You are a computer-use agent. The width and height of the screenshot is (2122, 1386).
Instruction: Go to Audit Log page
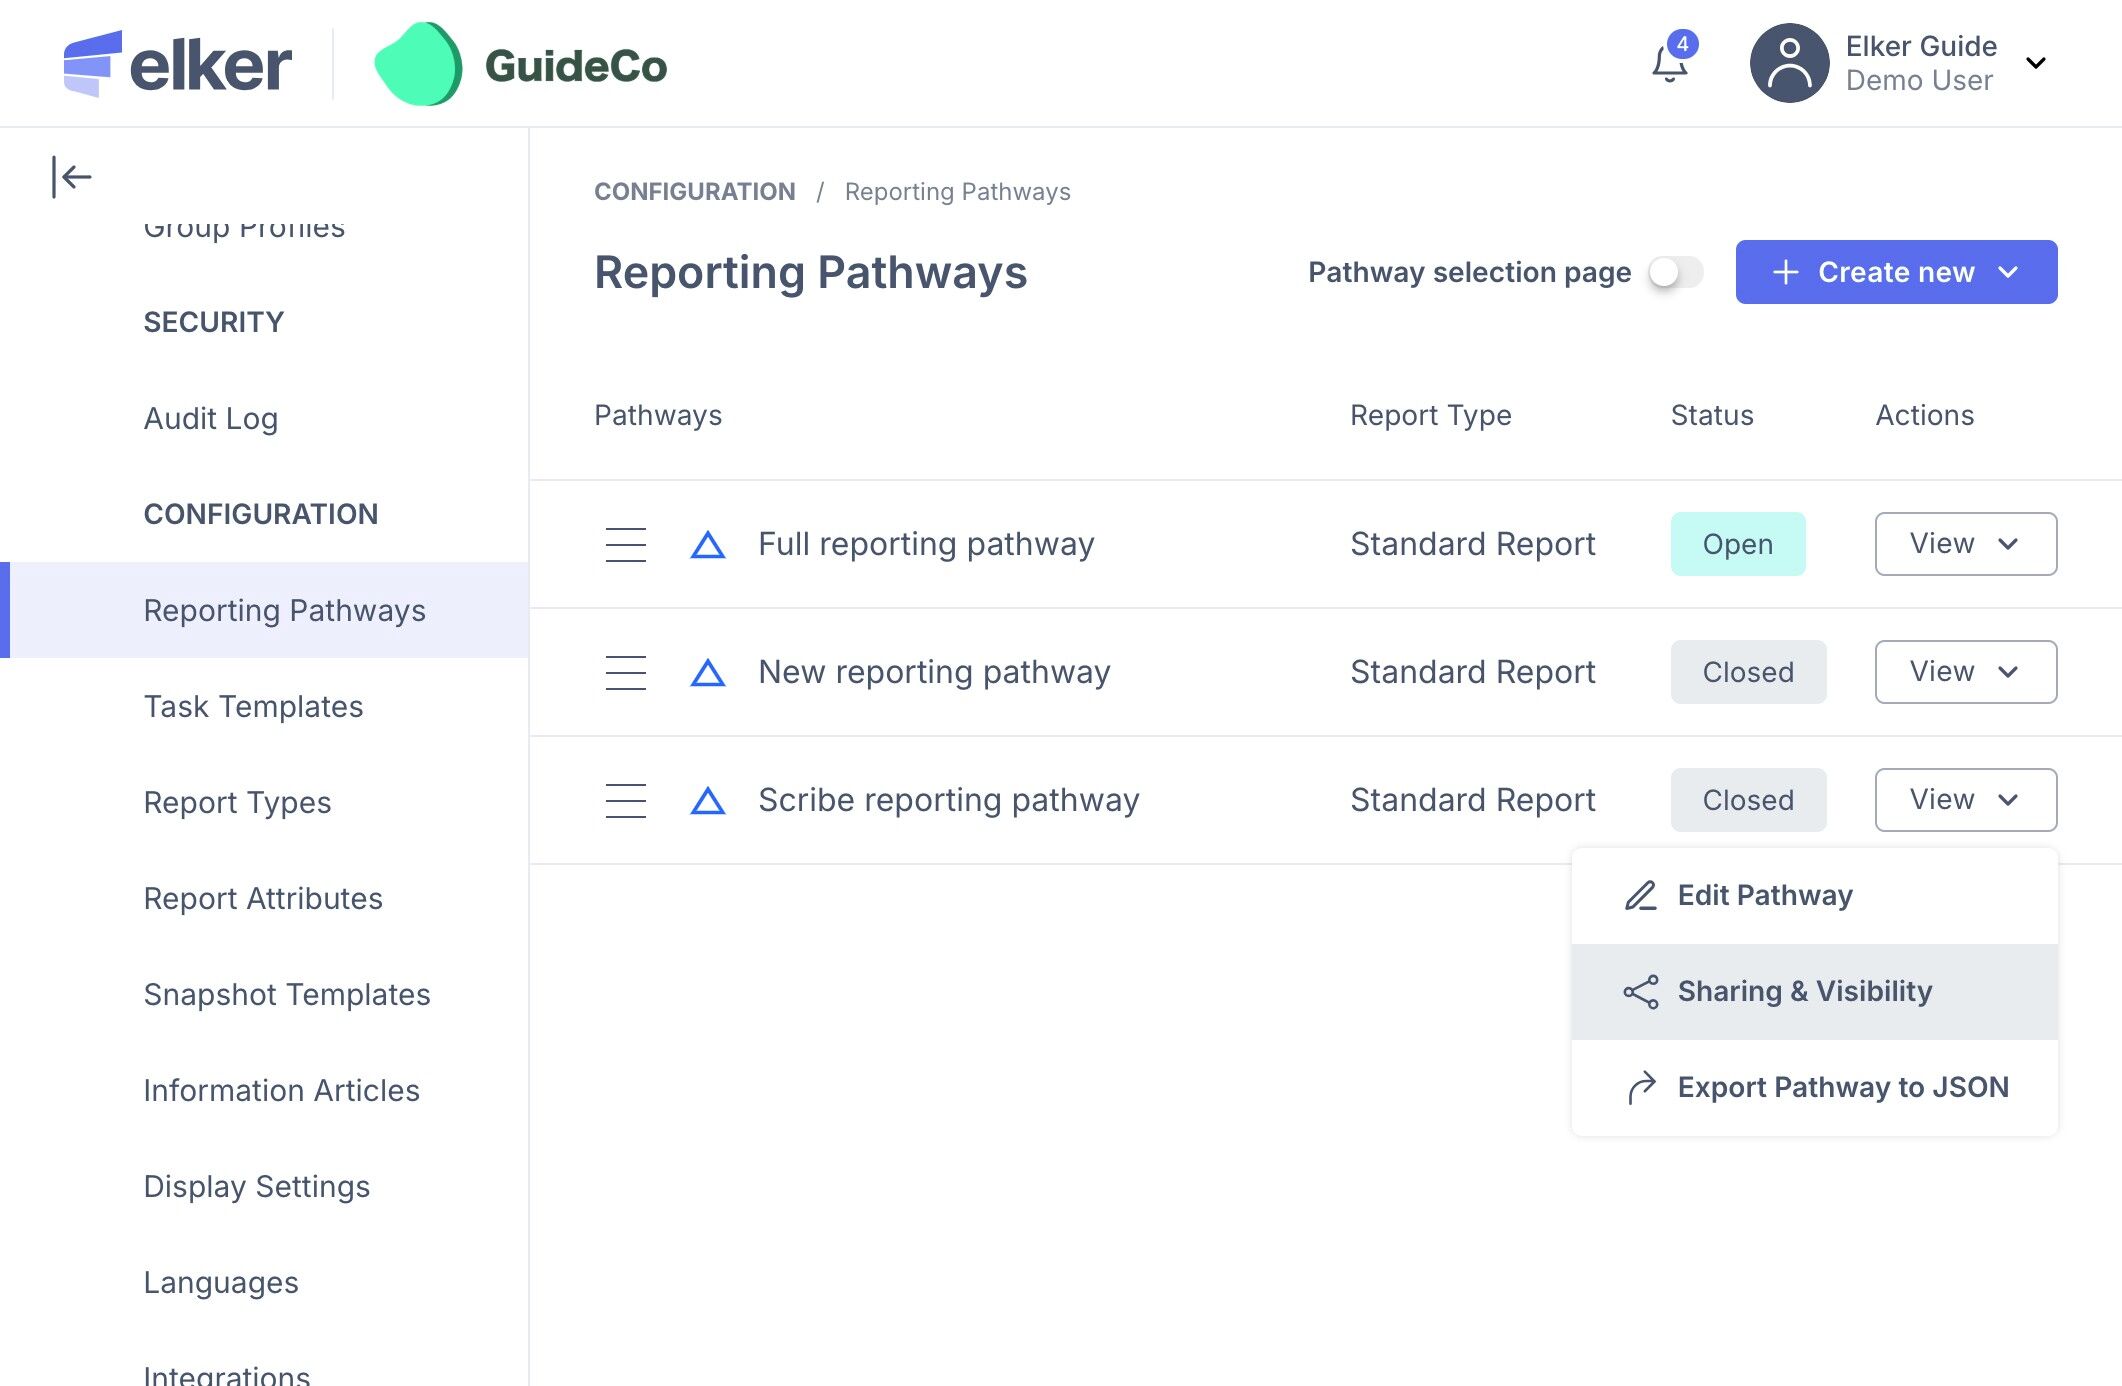click(211, 419)
